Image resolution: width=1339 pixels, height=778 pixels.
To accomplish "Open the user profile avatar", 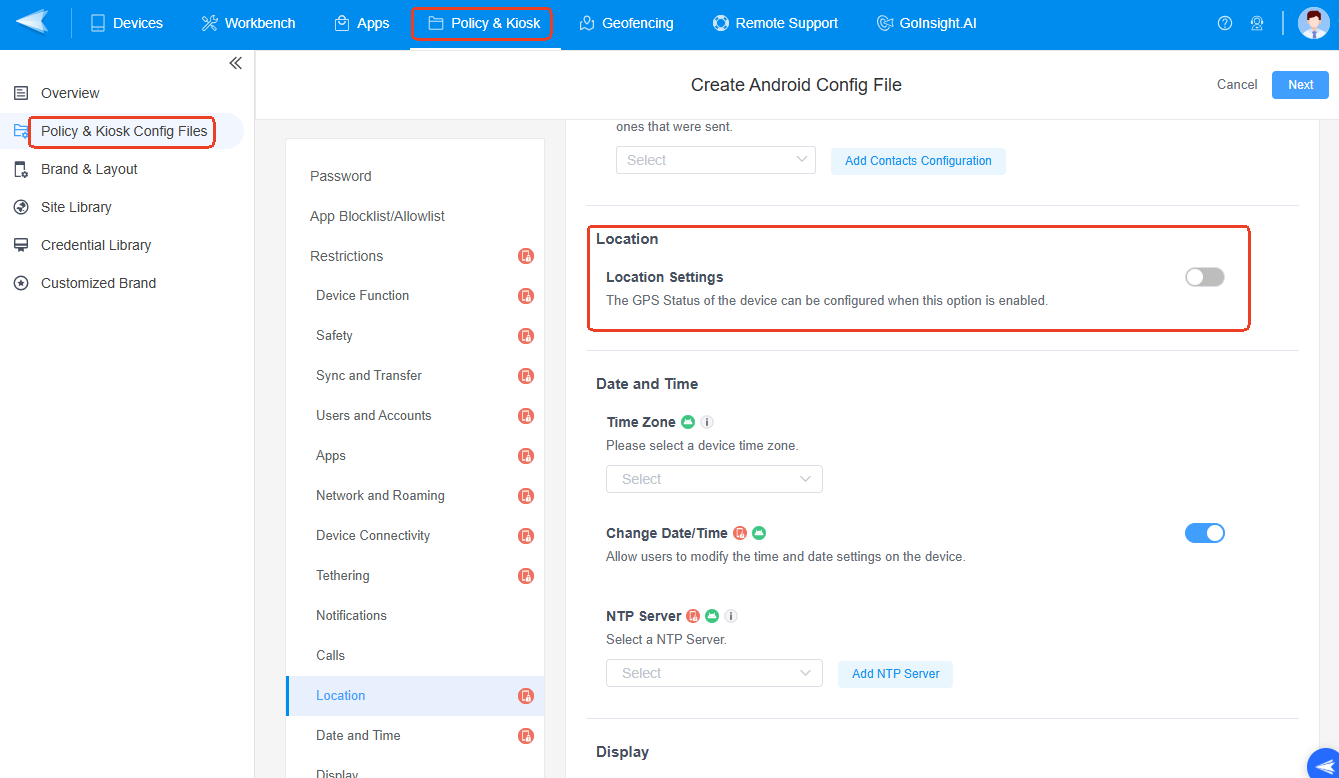I will pyautogui.click(x=1313, y=23).
